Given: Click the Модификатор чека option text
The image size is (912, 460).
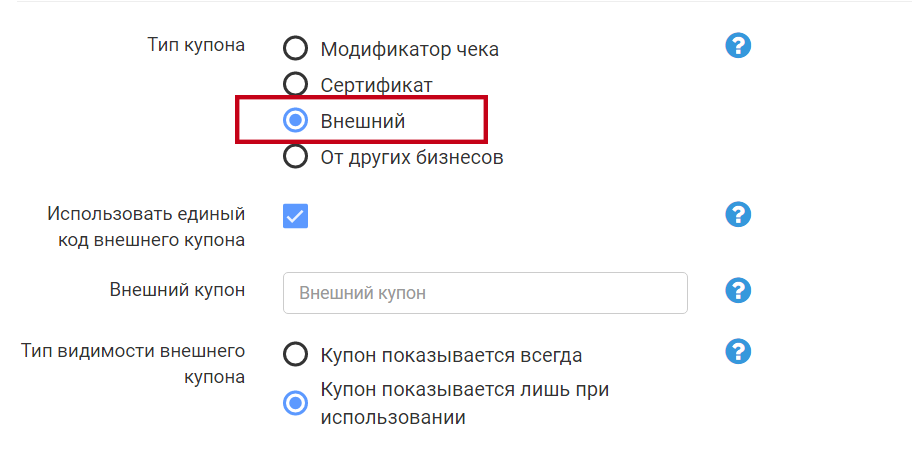Looking at the screenshot, I should (x=409, y=49).
